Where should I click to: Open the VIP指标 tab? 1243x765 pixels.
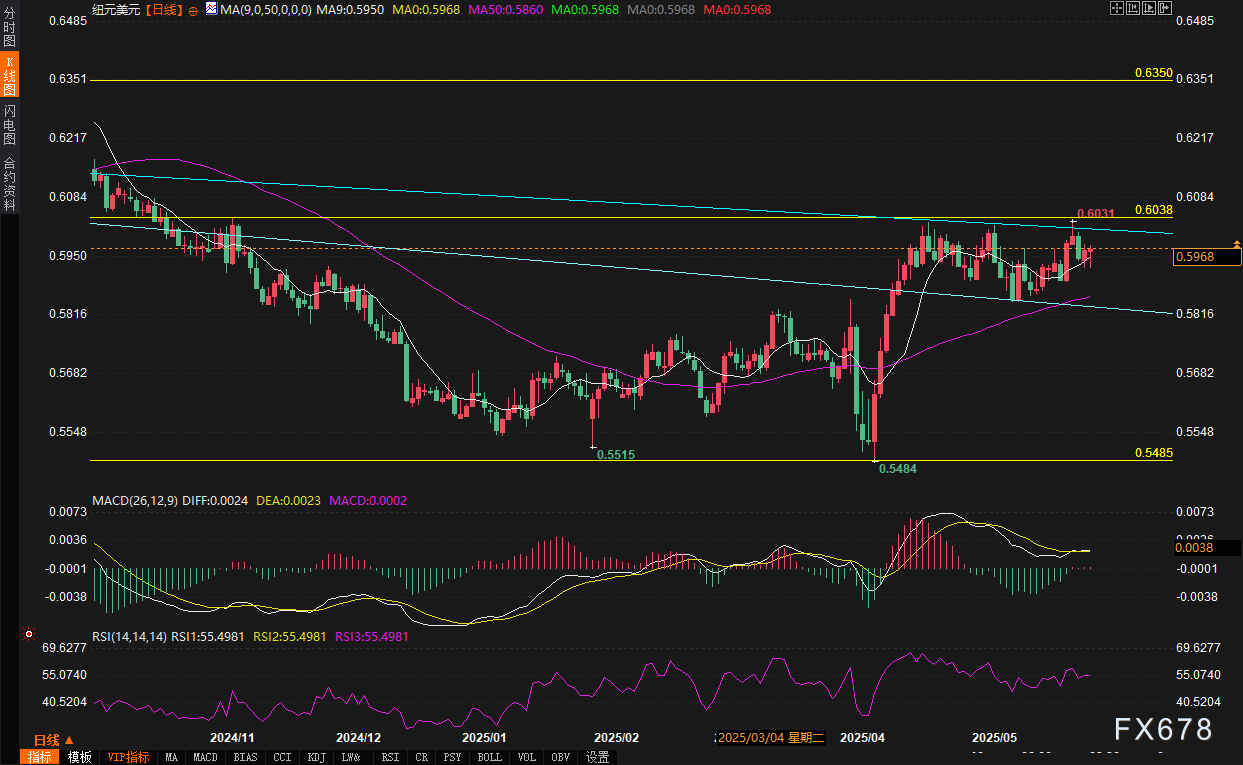point(129,757)
